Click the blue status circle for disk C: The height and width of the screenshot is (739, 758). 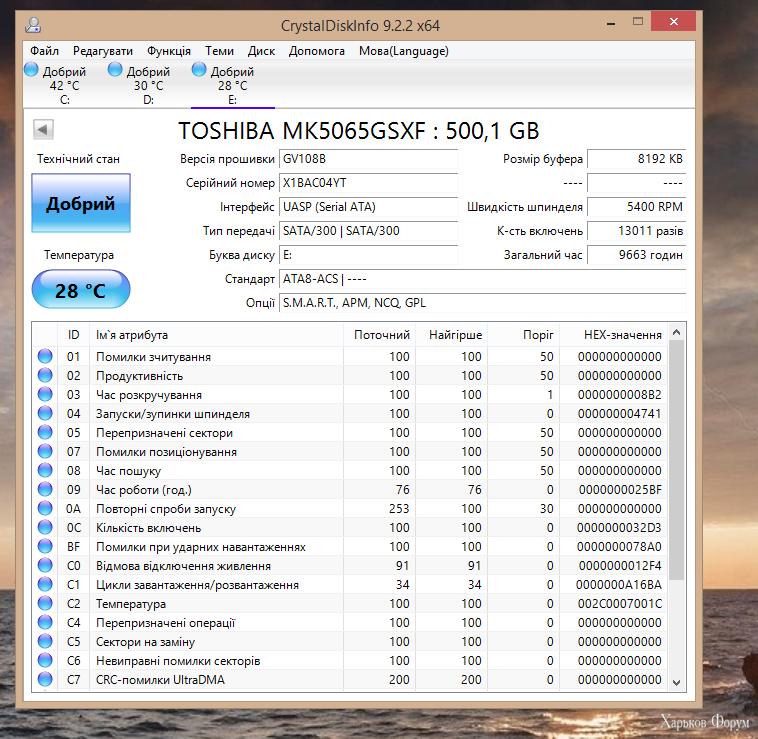(31, 70)
